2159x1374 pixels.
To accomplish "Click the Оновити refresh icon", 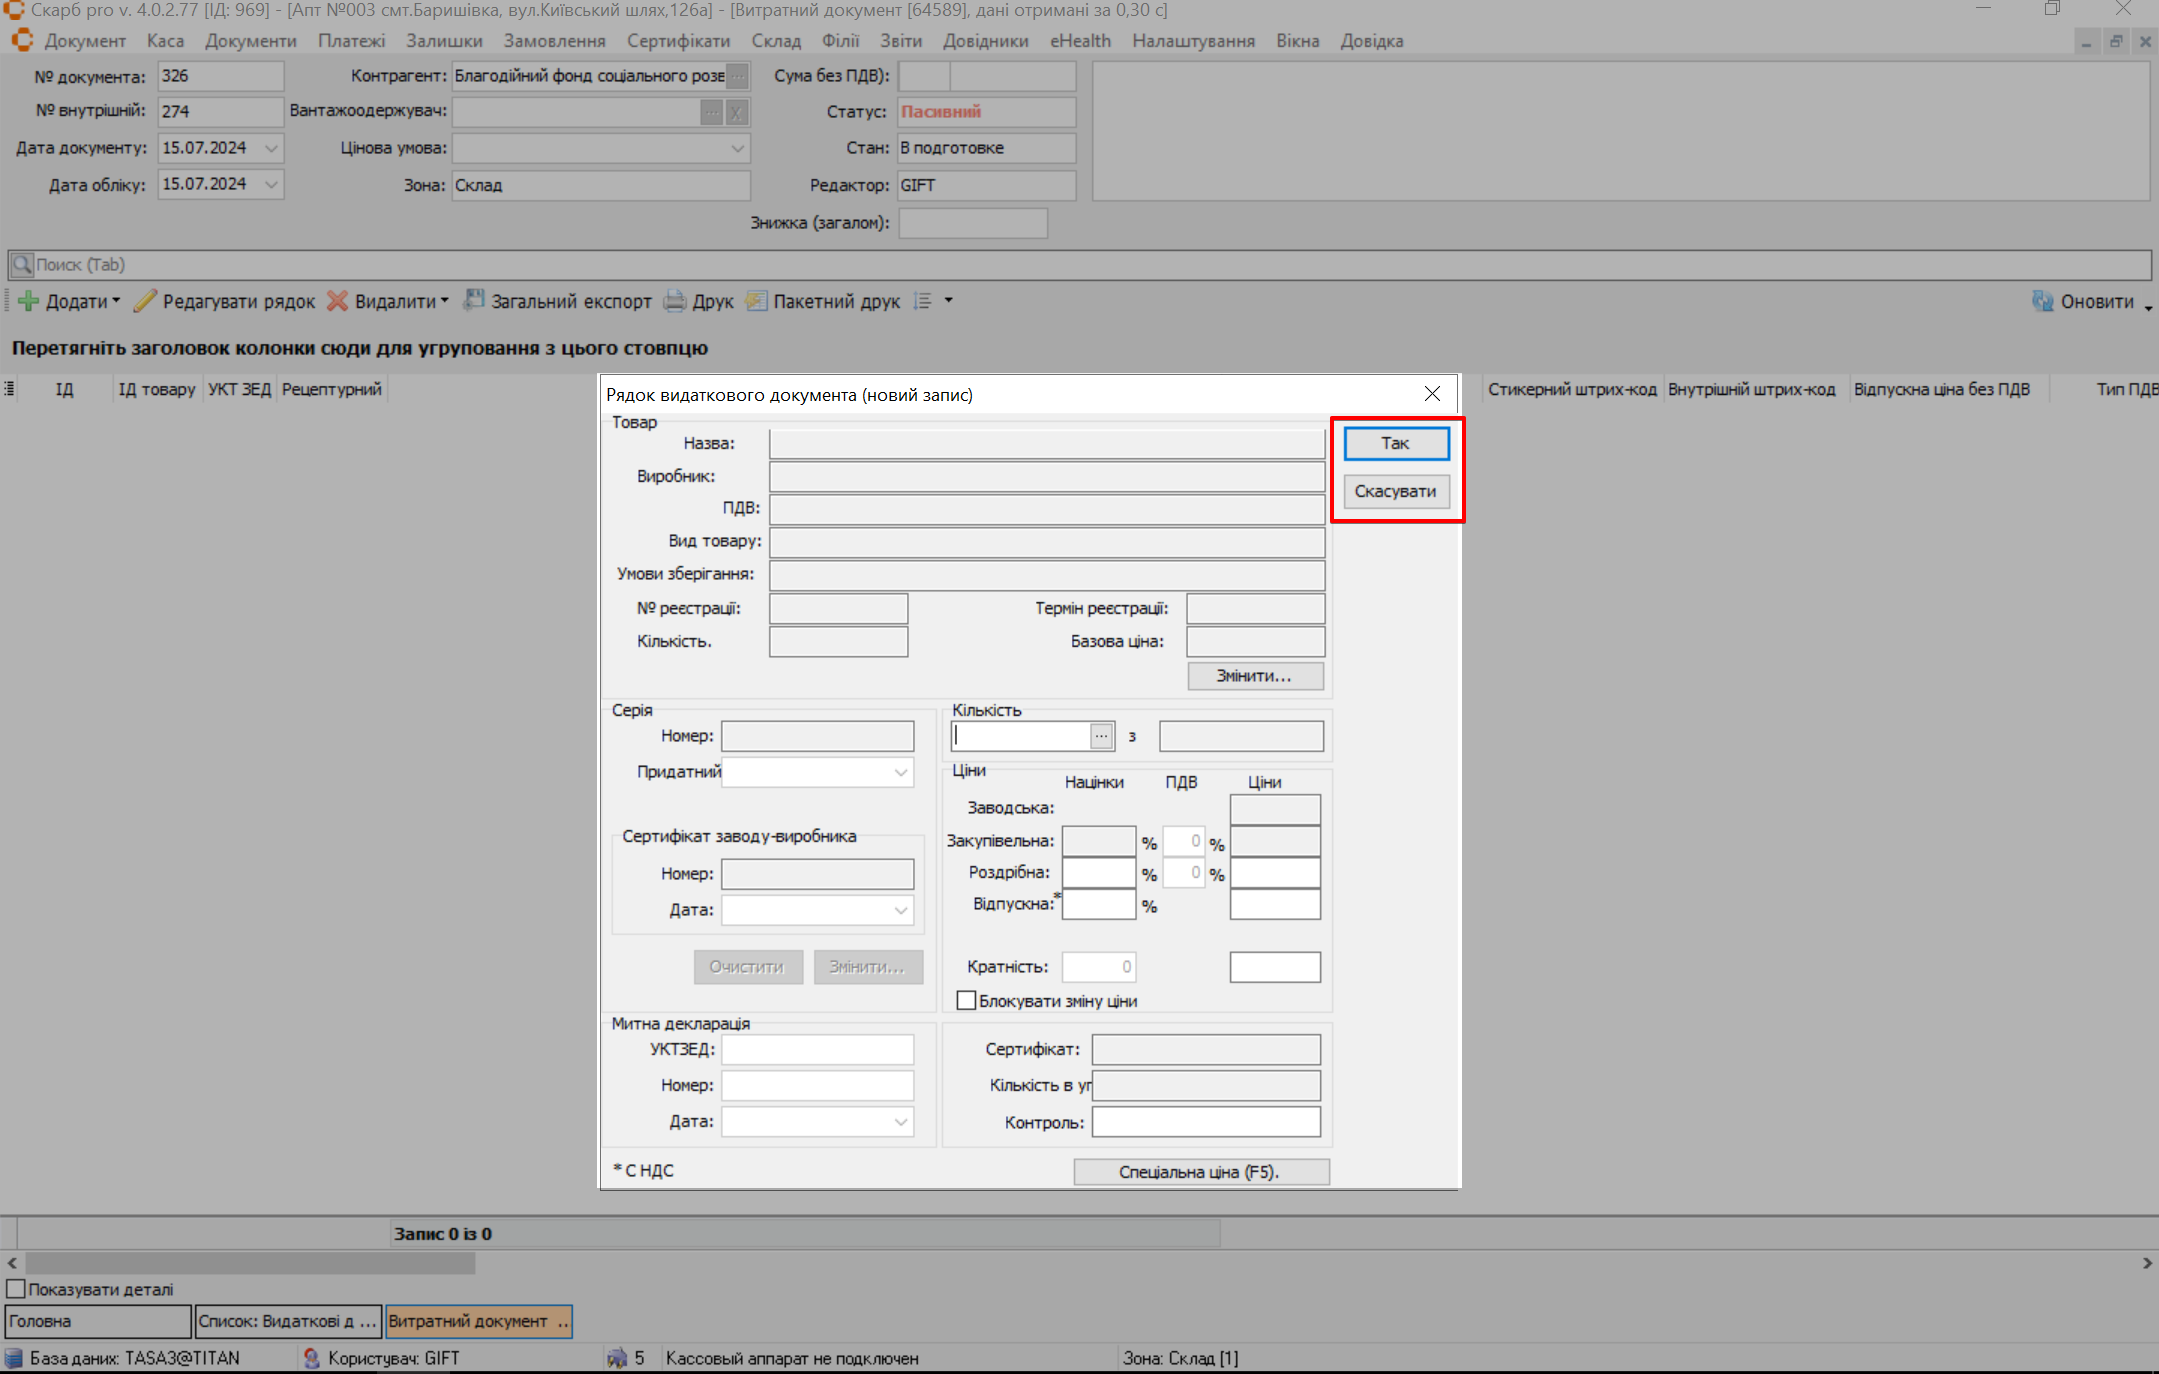I will (2043, 301).
